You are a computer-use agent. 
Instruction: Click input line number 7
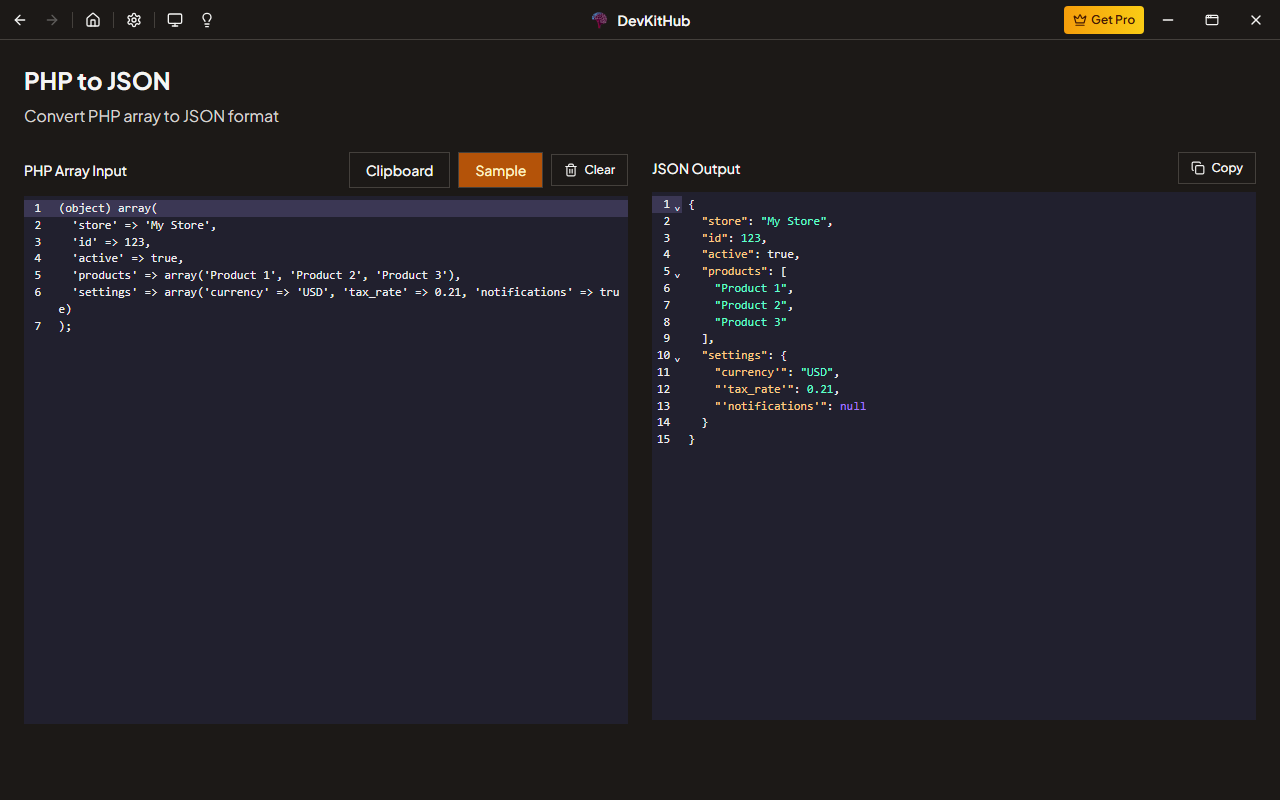pos(38,326)
